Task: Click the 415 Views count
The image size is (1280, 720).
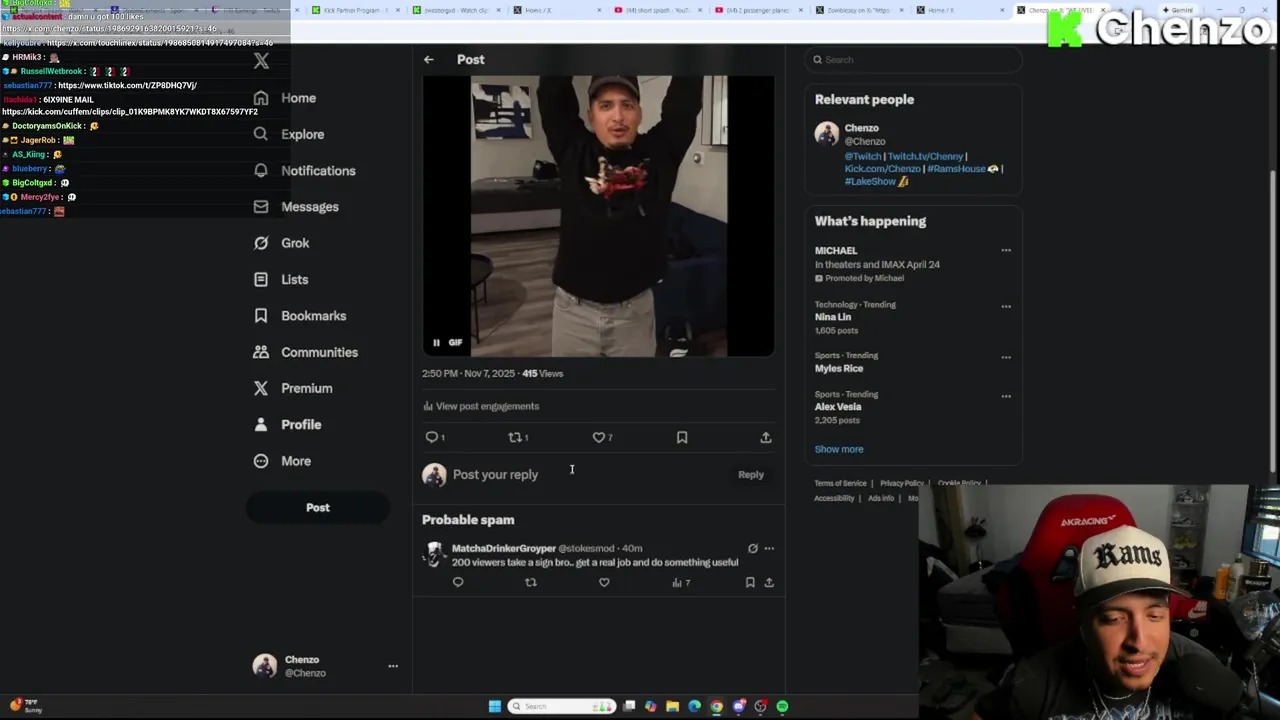Action: [x=542, y=373]
